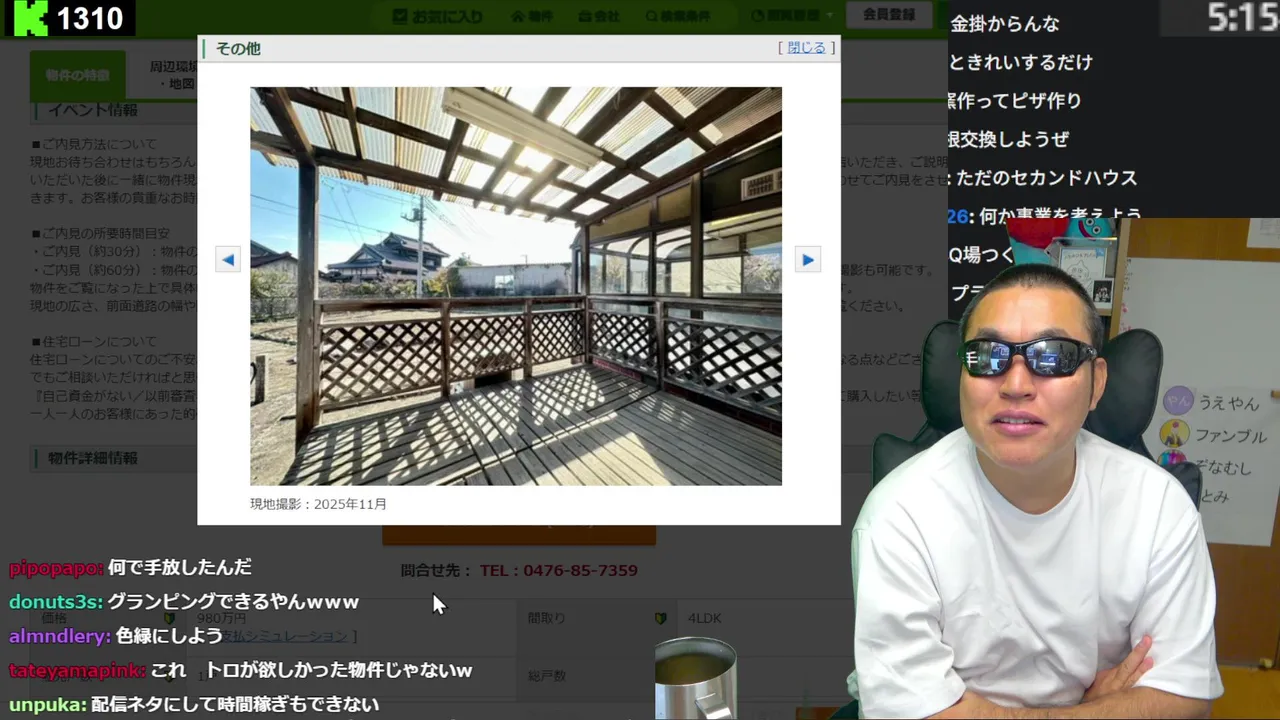Click the うえやん name on the whiteboard list
The width and height of the screenshot is (1280, 720).
pos(1229,403)
